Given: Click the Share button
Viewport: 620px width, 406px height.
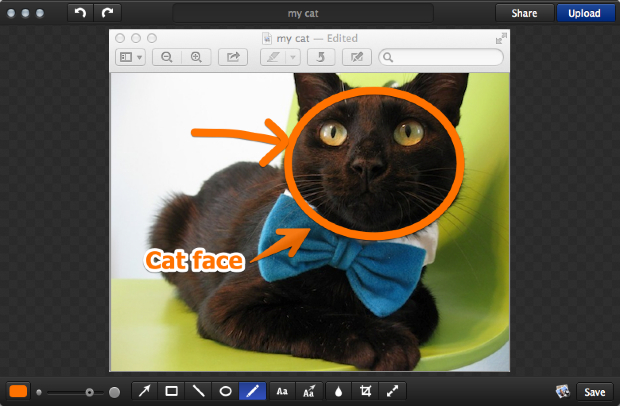Looking at the screenshot, I should (x=524, y=13).
